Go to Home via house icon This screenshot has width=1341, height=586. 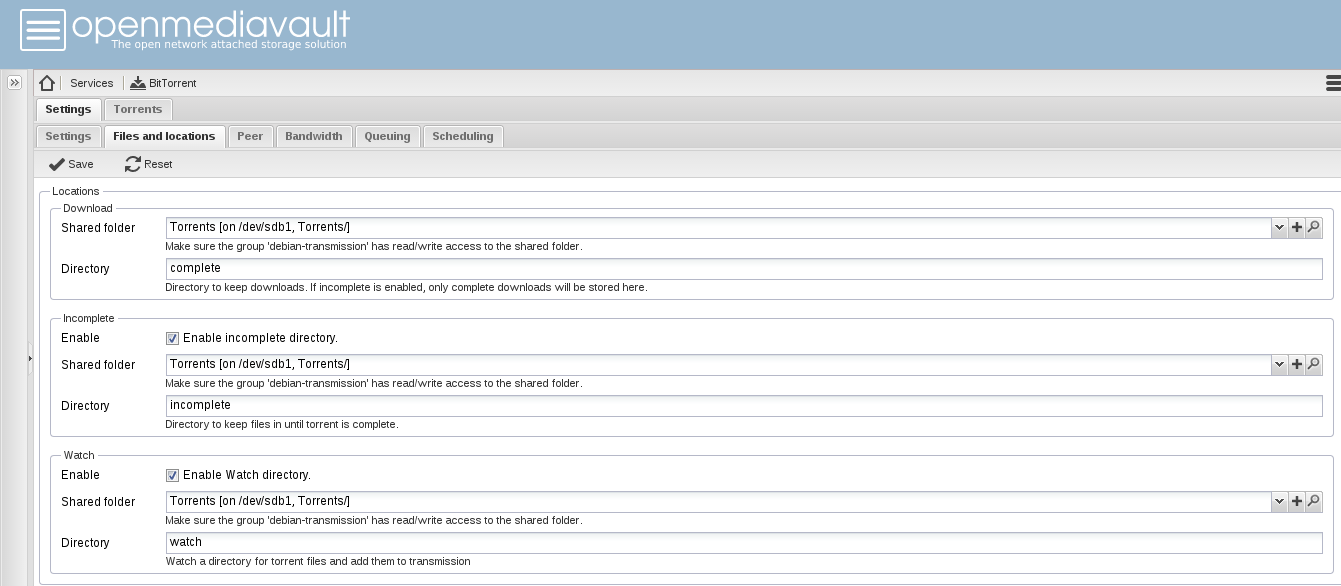pyautogui.click(x=47, y=83)
